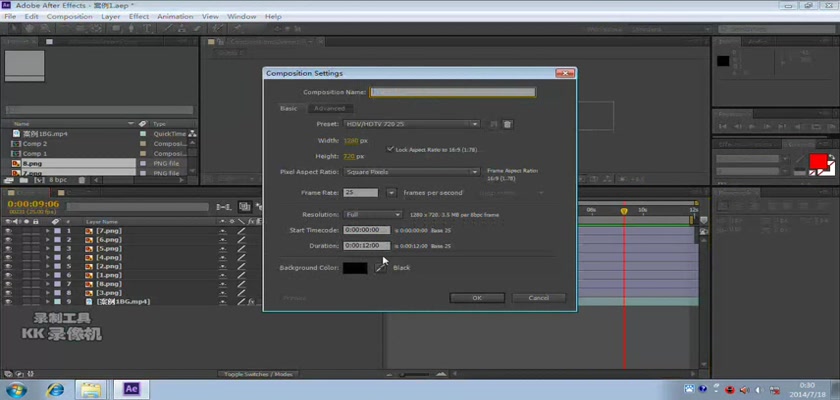Hide layer 6 [1.png] with eye icon
Viewport: 840px width, 400px height.
[x=8, y=275]
